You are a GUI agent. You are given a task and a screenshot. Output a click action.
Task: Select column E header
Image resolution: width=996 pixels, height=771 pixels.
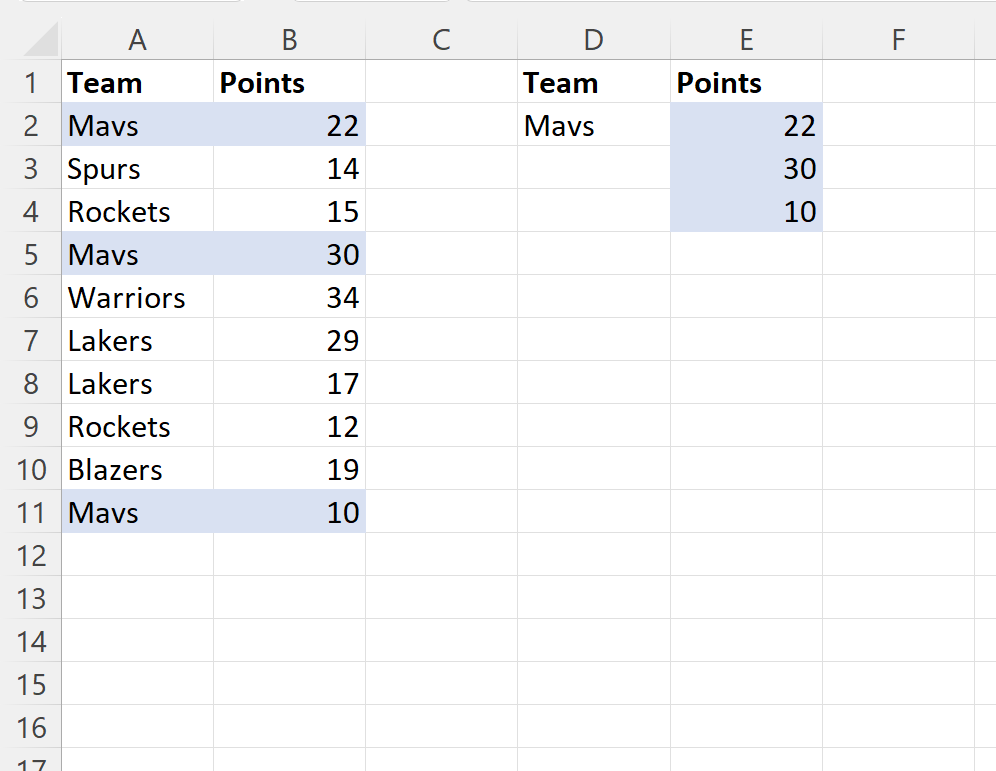pyautogui.click(x=746, y=40)
